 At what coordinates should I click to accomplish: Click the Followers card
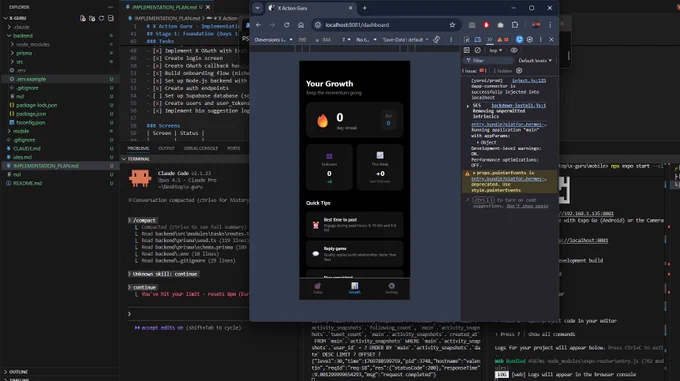coord(329,167)
